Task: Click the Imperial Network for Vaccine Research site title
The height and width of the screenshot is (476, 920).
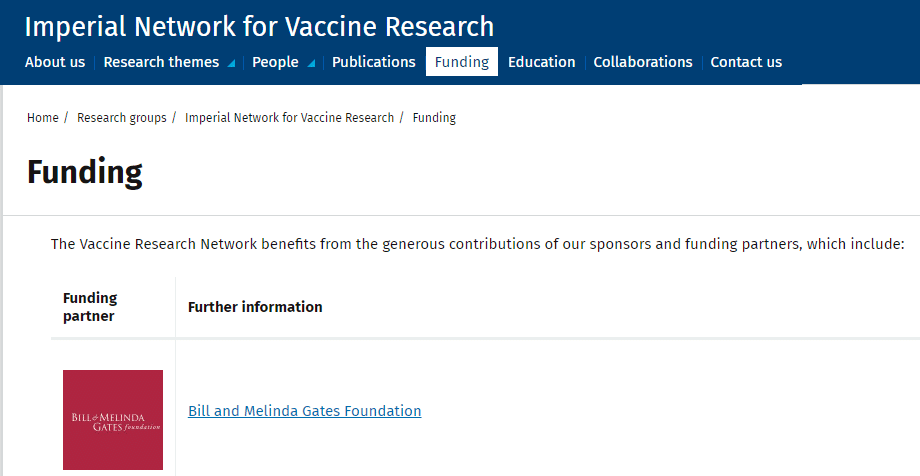Action: tap(259, 26)
